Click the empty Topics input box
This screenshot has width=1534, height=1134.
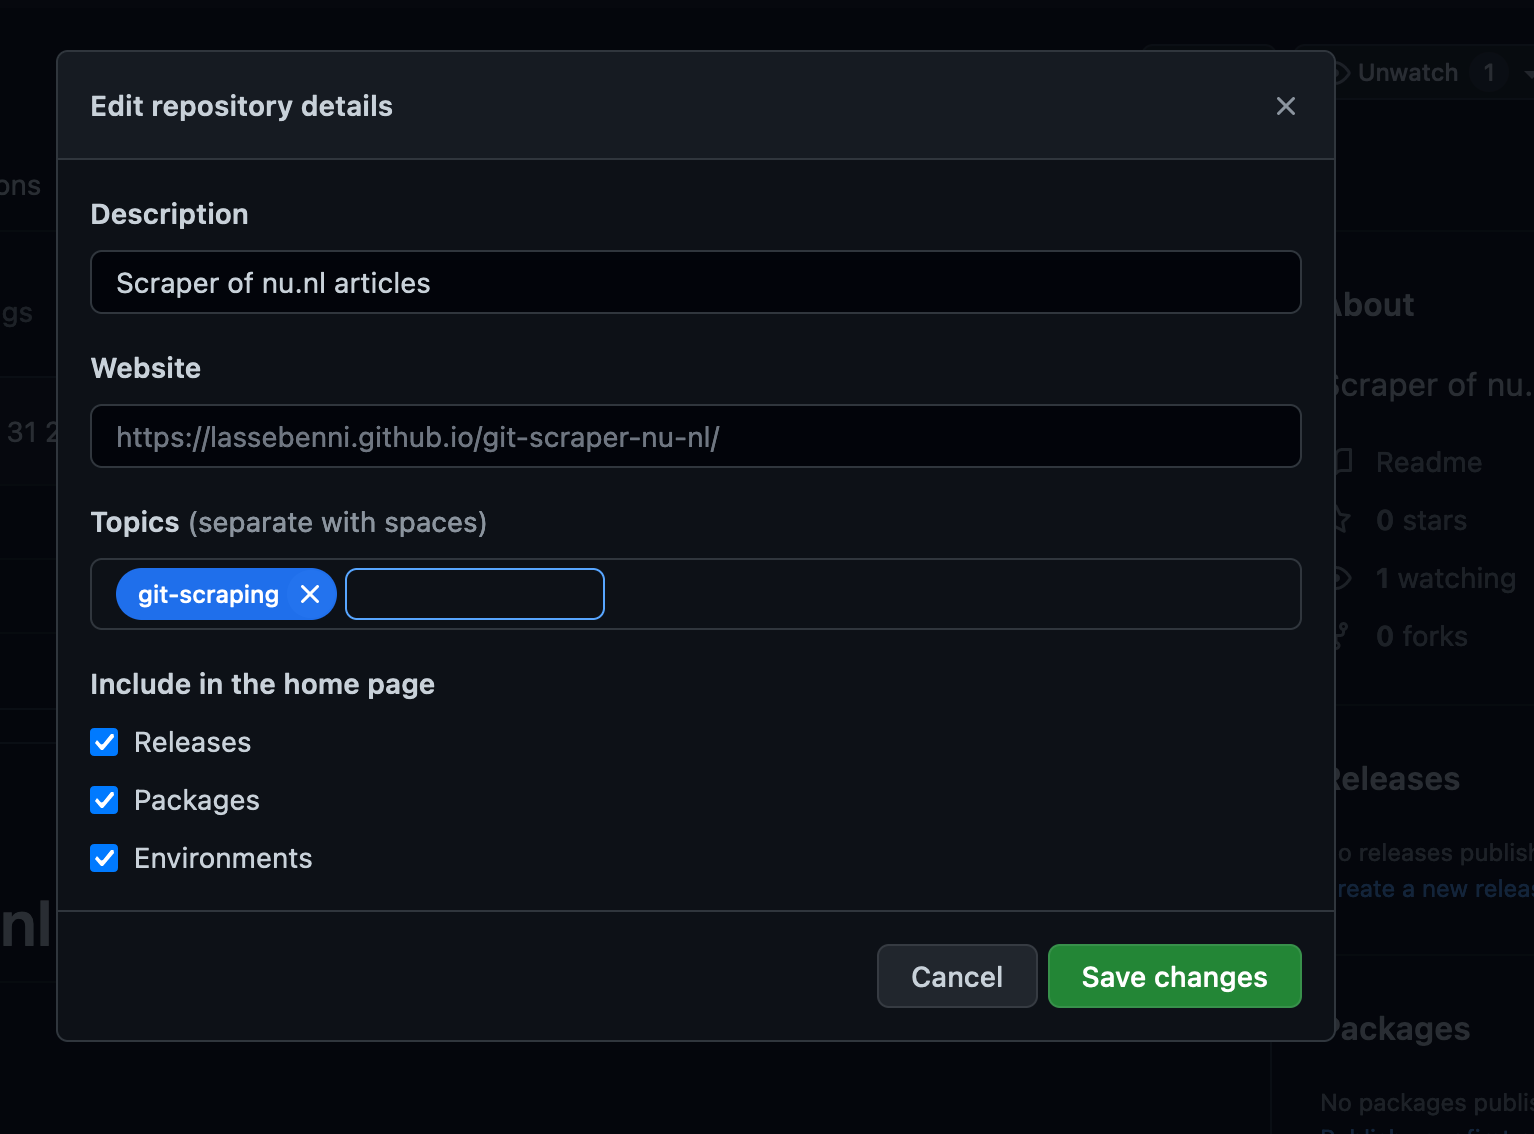coord(474,593)
